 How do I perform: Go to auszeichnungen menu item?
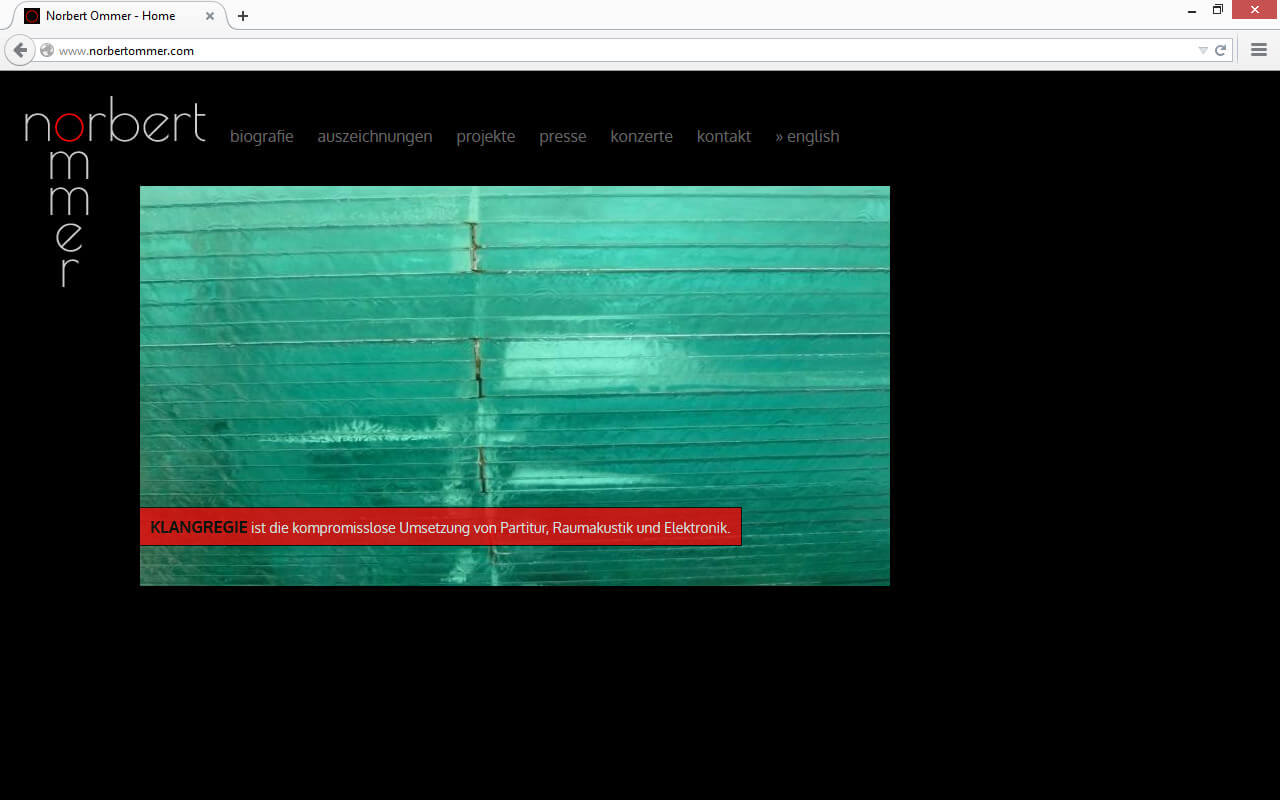pyautogui.click(x=375, y=136)
